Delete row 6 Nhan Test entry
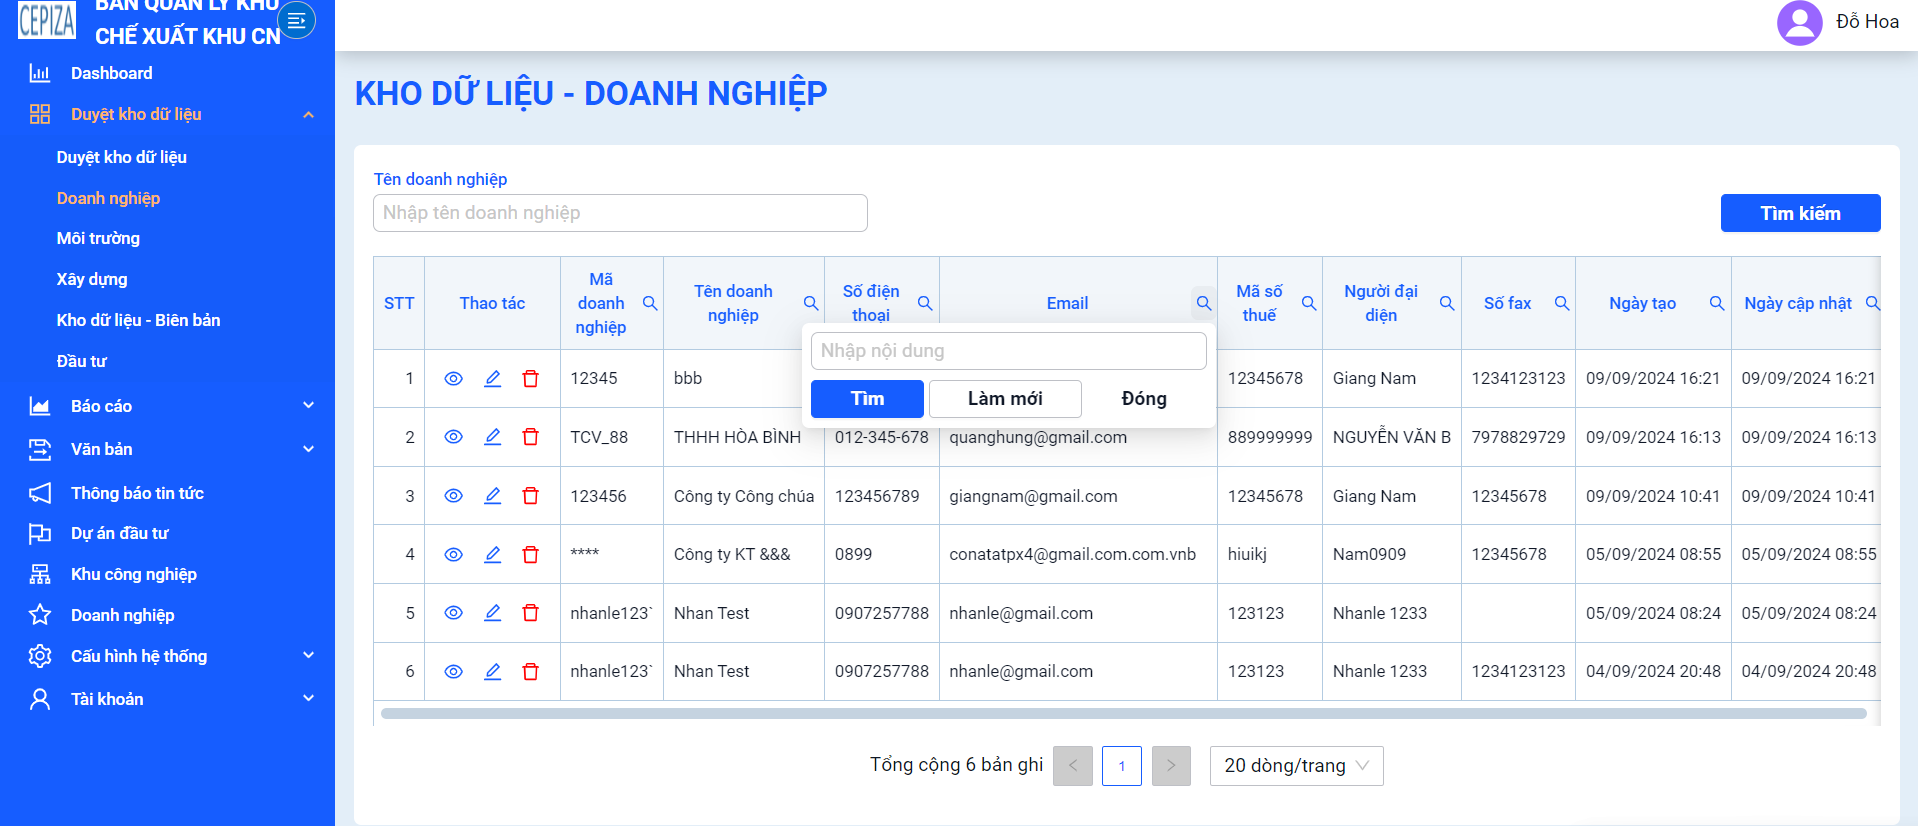 coord(531,671)
